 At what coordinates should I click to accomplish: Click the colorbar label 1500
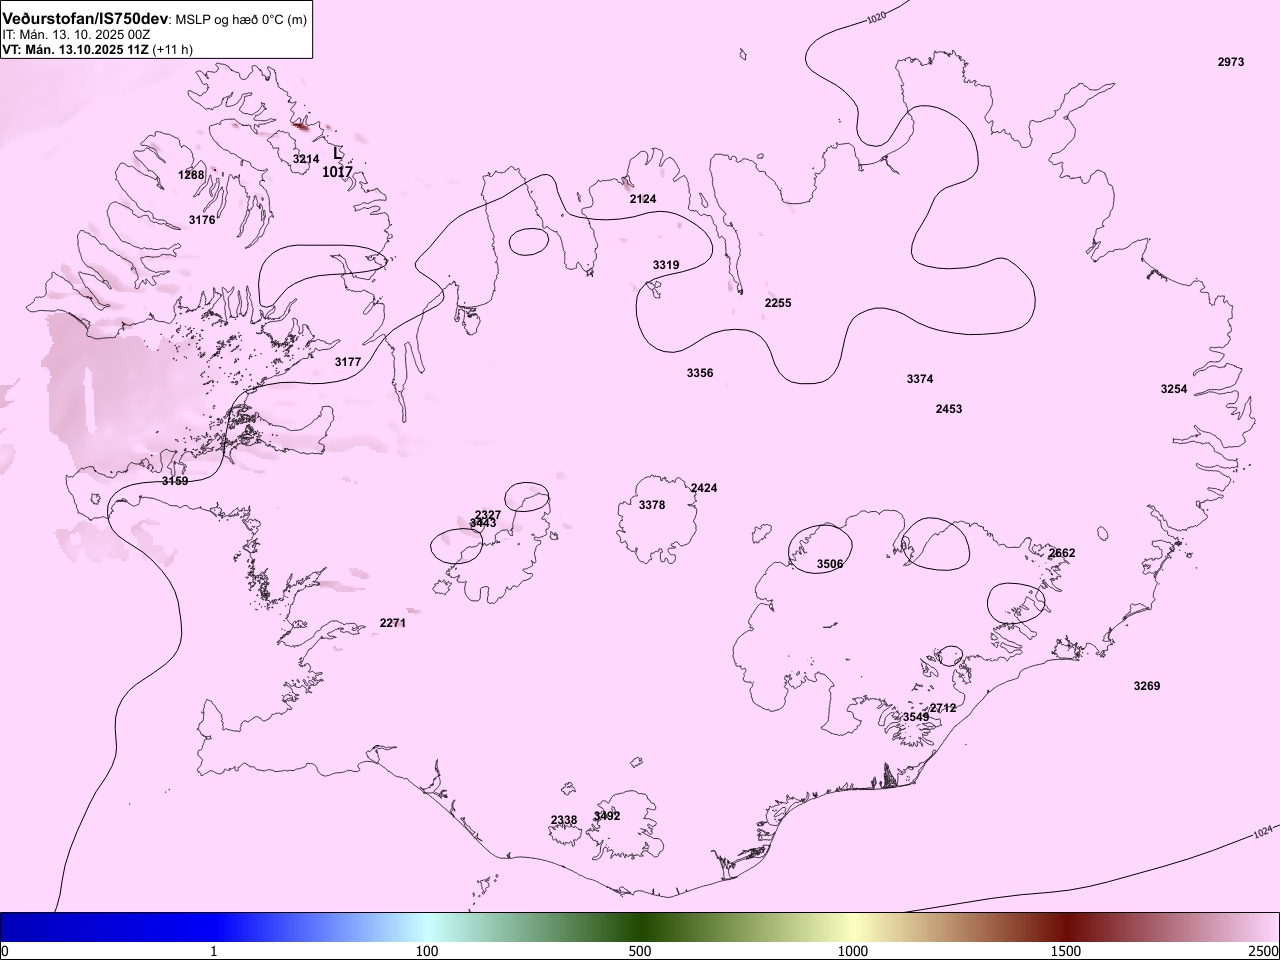(1066, 951)
